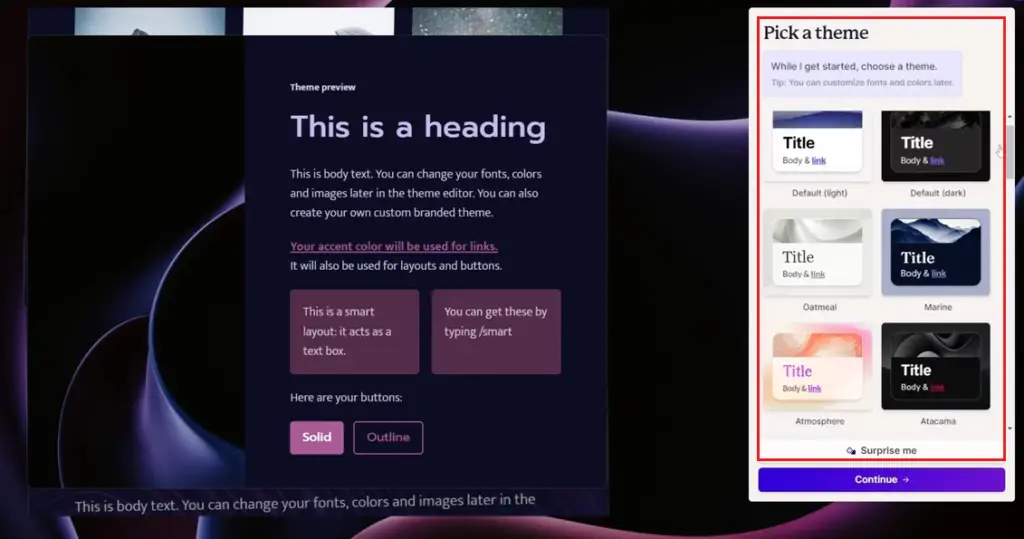
Task: Click the 'This is a heading' title
Action: (418, 127)
